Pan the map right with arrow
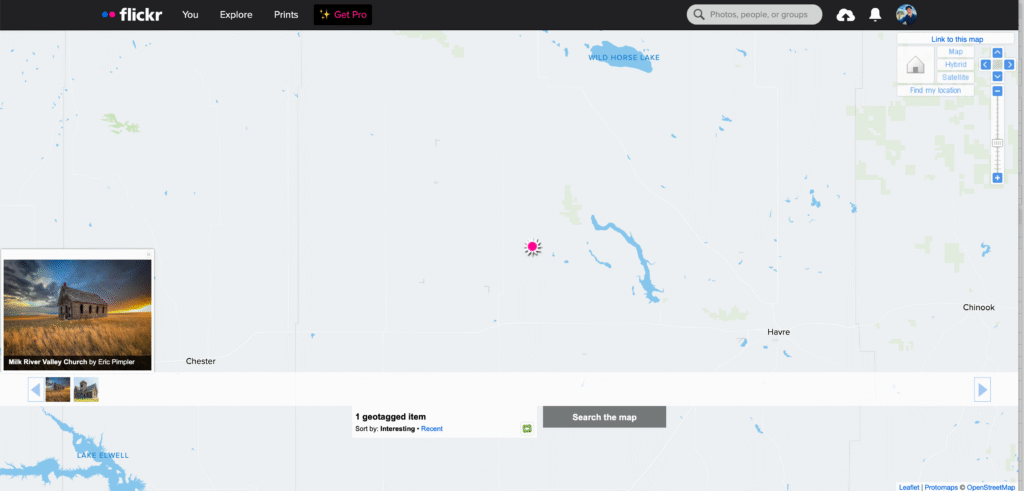Image resolution: width=1024 pixels, height=491 pixels. (1009, 65)
